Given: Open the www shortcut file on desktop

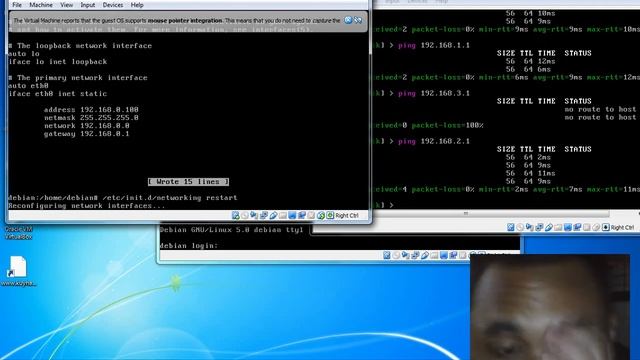Looking at the screenshot, I should tap(18, 271).
